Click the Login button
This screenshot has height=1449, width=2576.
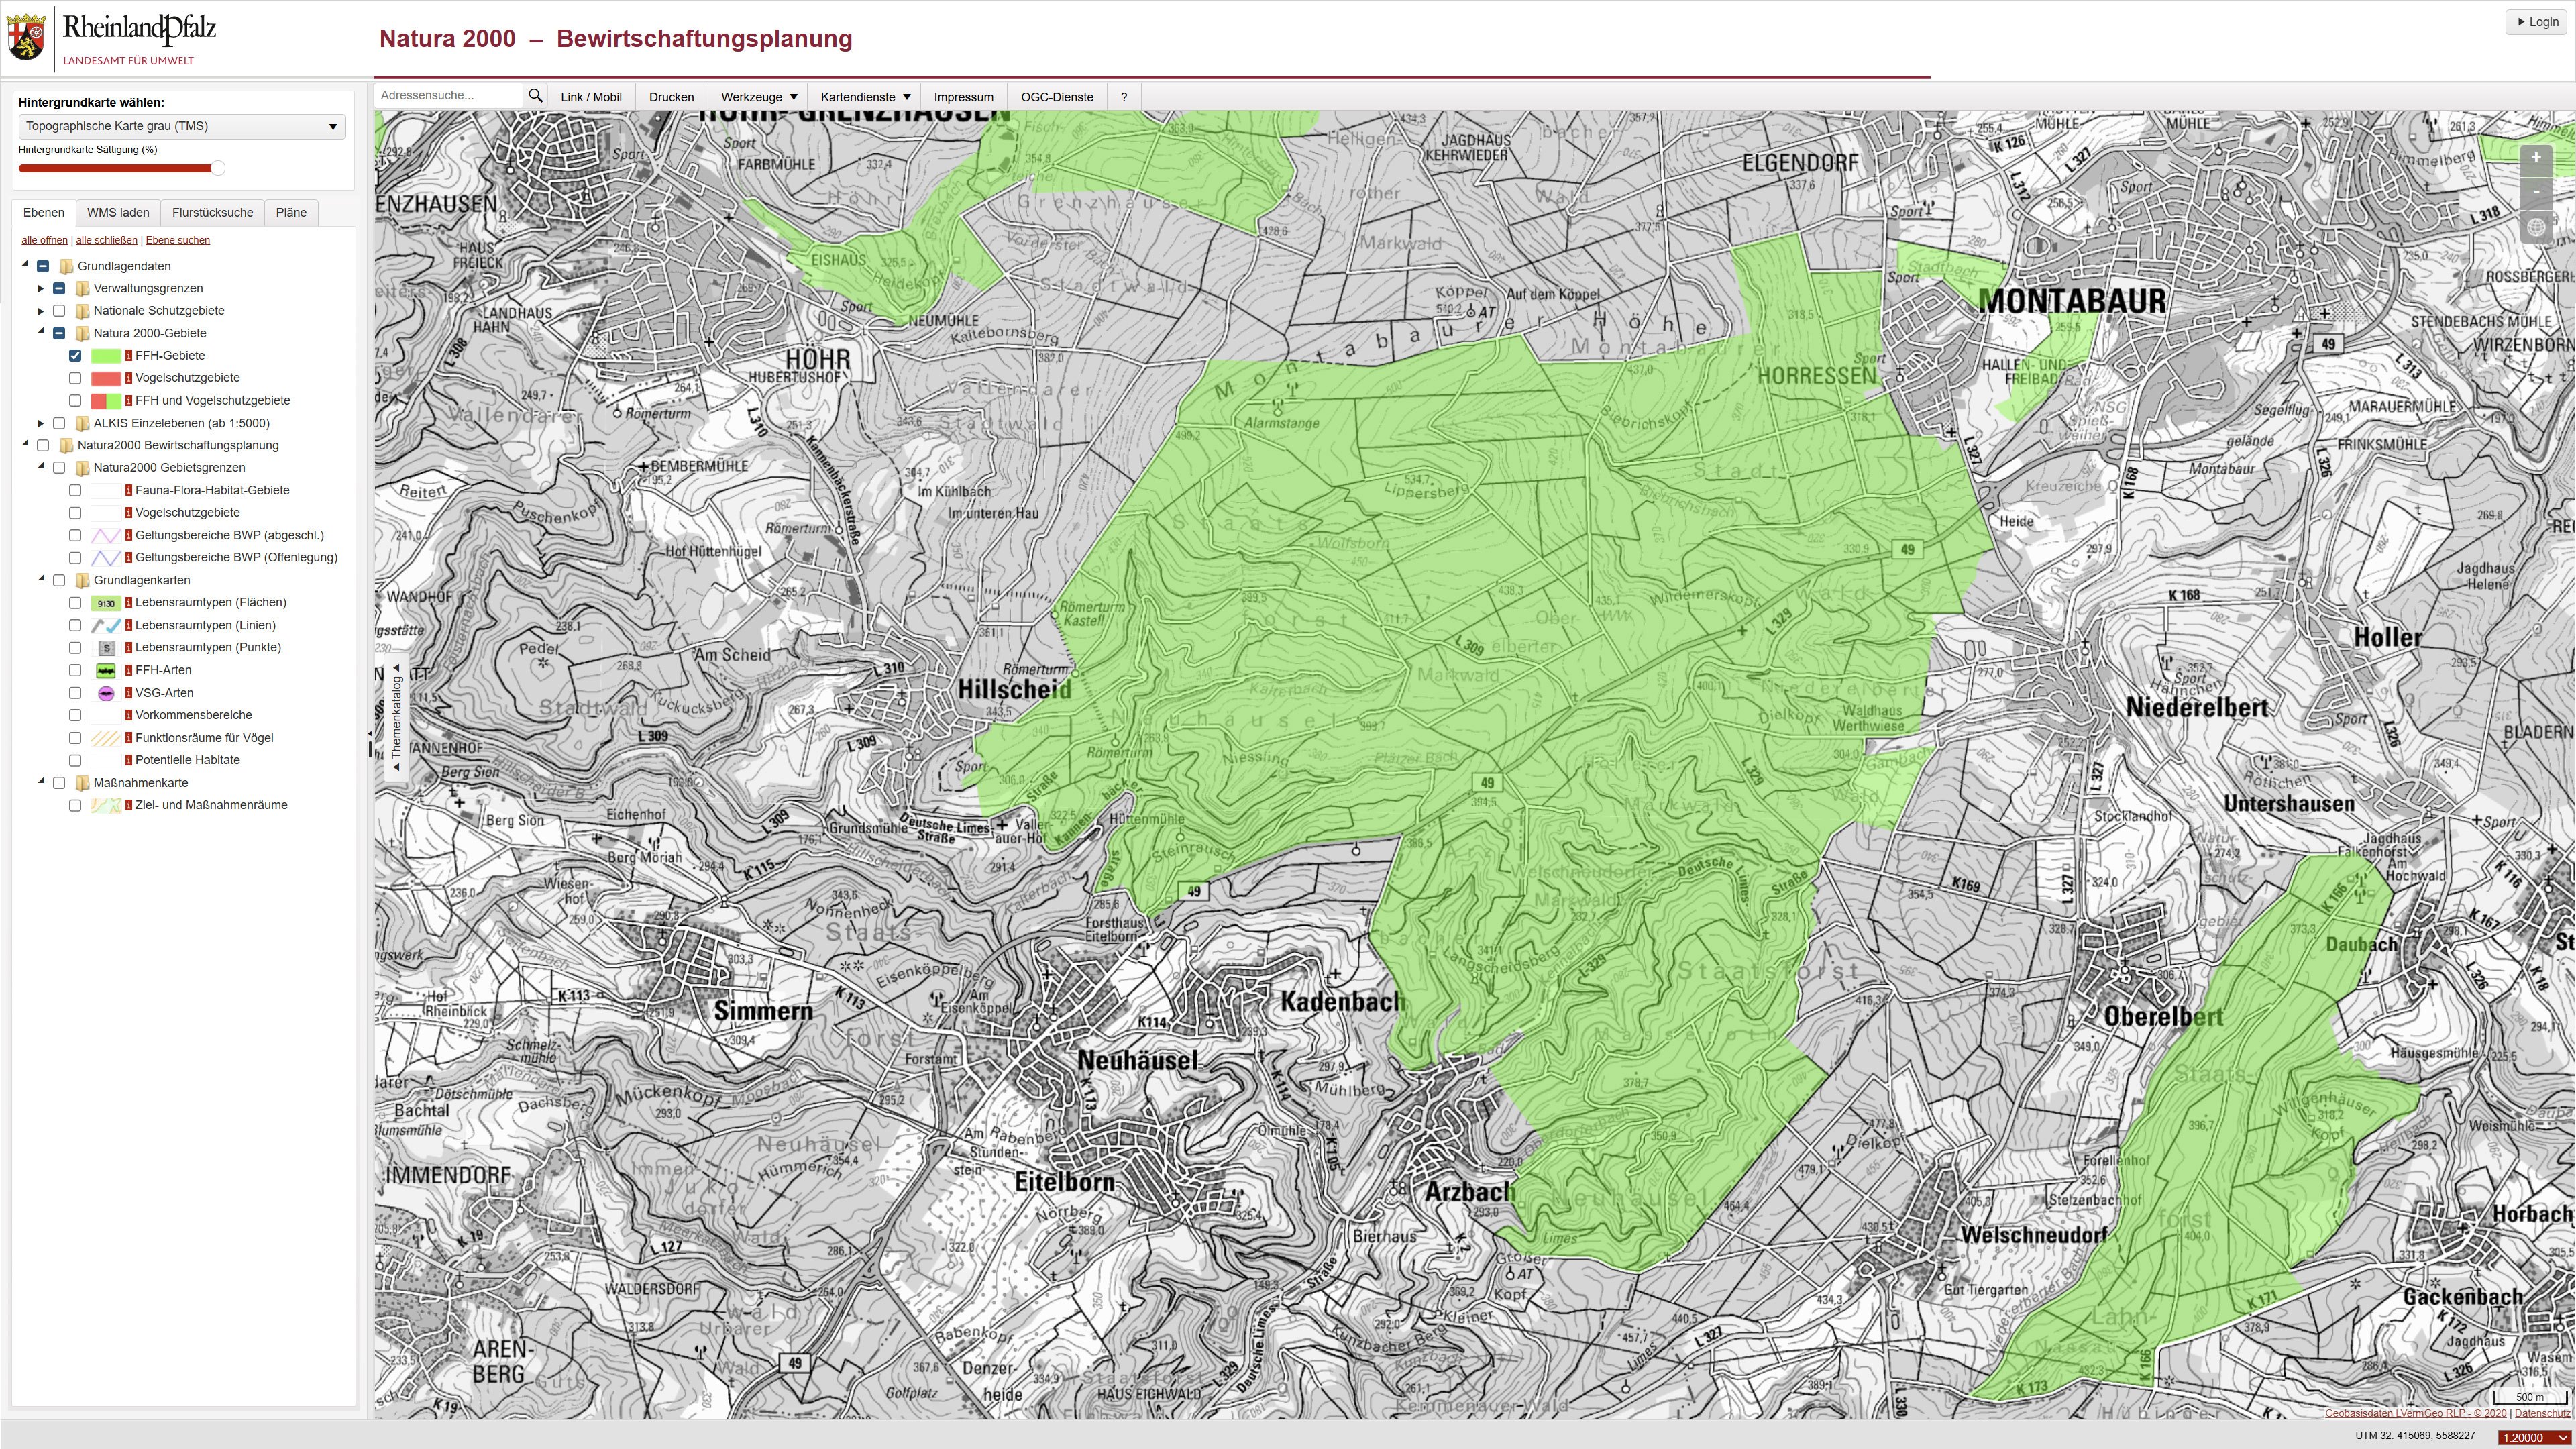coord(2538,22)
